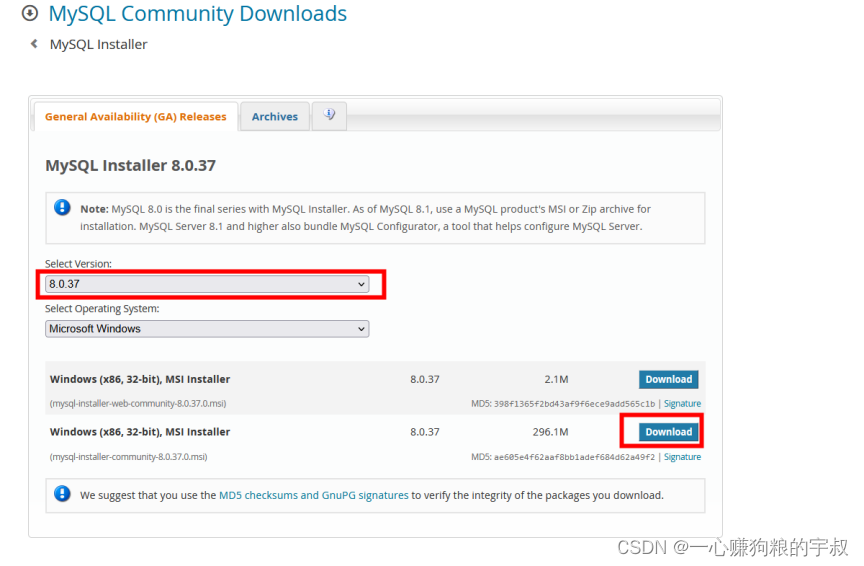Open MD5 checksums and GnuPG signatures link
The image size is (864, 566).
(x=314, y=495)
